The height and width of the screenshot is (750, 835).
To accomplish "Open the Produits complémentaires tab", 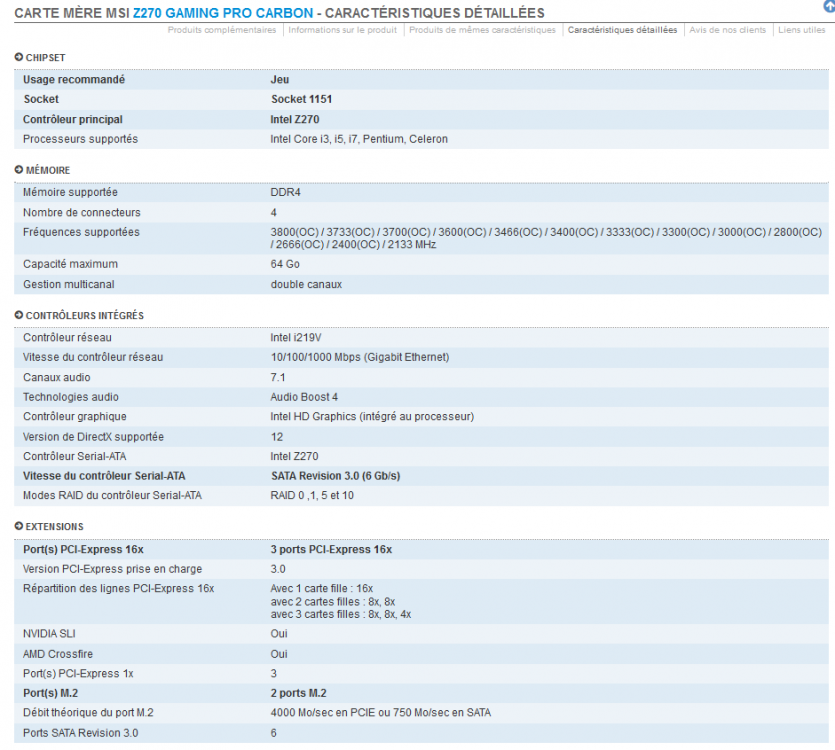I will click(222, 30).
